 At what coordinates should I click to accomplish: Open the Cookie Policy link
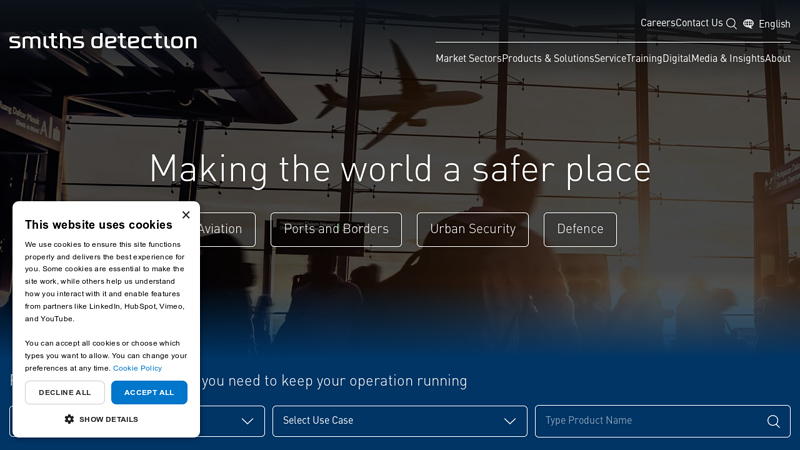tap(137, 368)
